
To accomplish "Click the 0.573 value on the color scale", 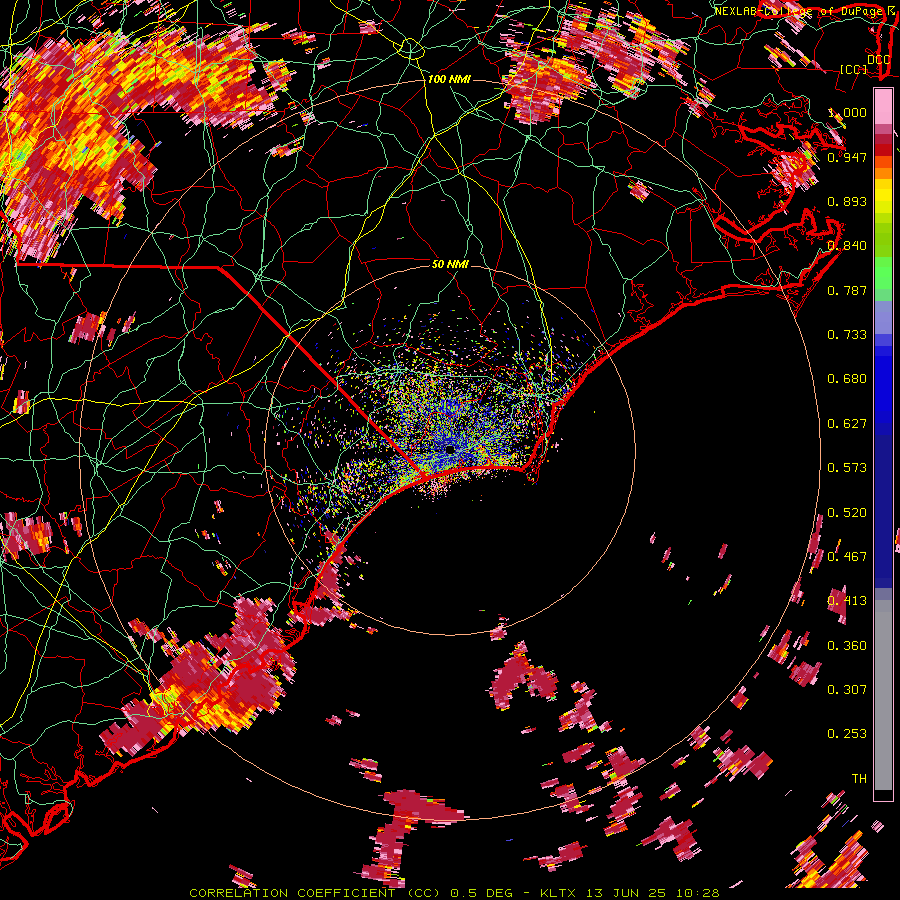I will 847,468.
